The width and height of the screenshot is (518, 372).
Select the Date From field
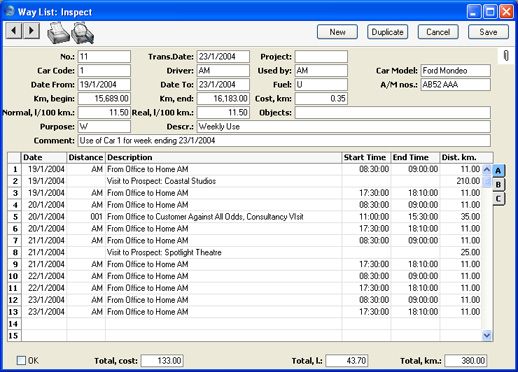pos(104,84)
